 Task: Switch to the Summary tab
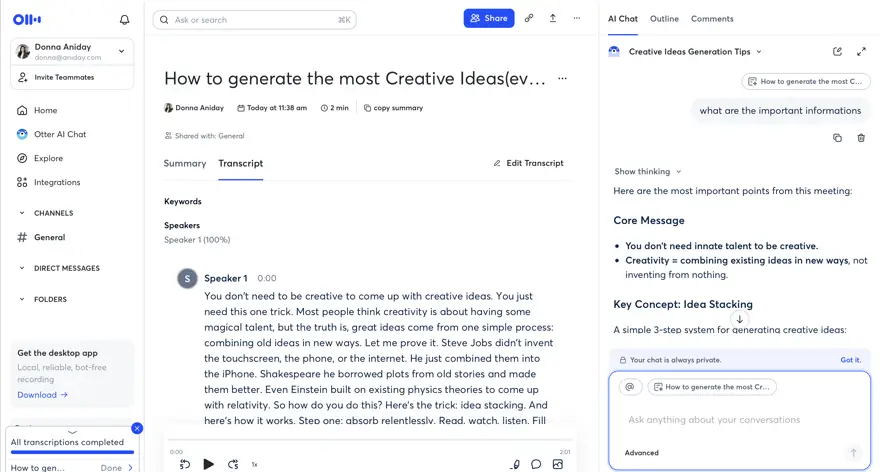(x=185, y=163)
